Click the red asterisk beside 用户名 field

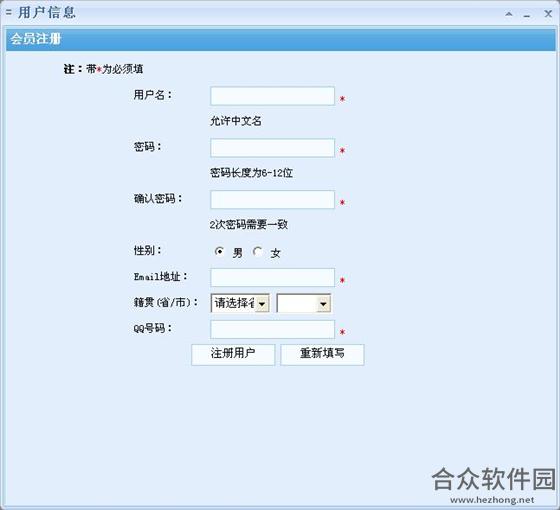(x=342, y=99)
